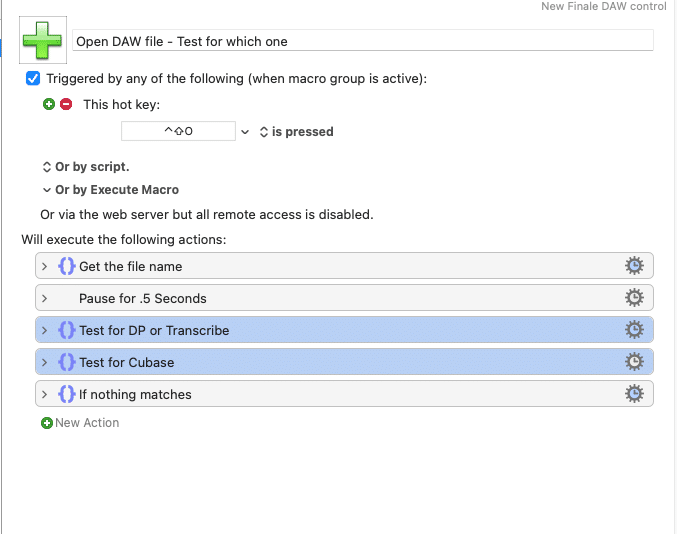Expand the Get the file name action
The image size is (677, 534).
click(x=45, y=266)
